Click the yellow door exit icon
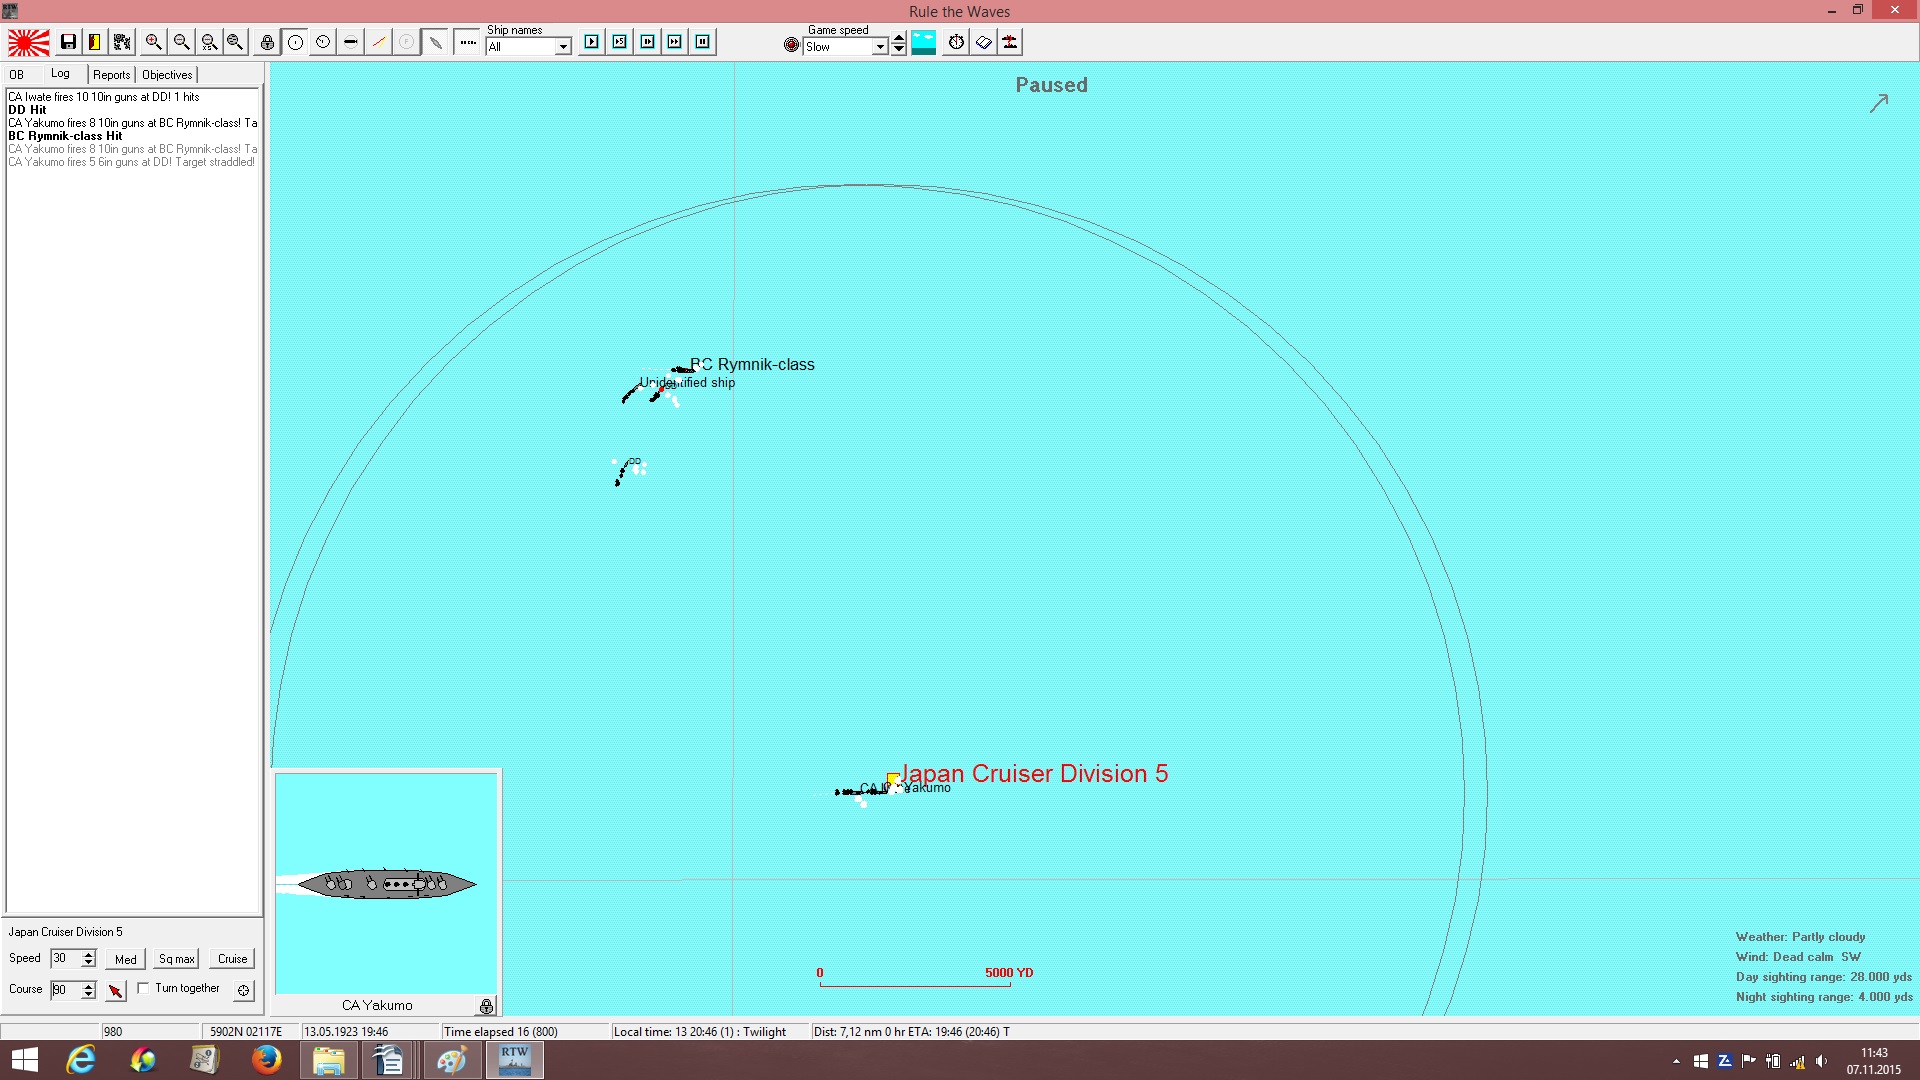Image resolution: width=1920 pixels, height=1080 pixels. click(x=95, y=42)
